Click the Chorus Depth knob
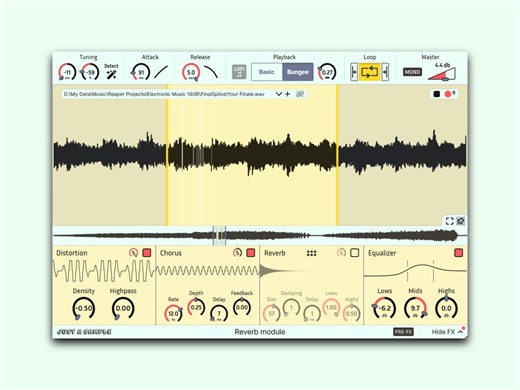This screenshot has width=520, height=390. 196,307
